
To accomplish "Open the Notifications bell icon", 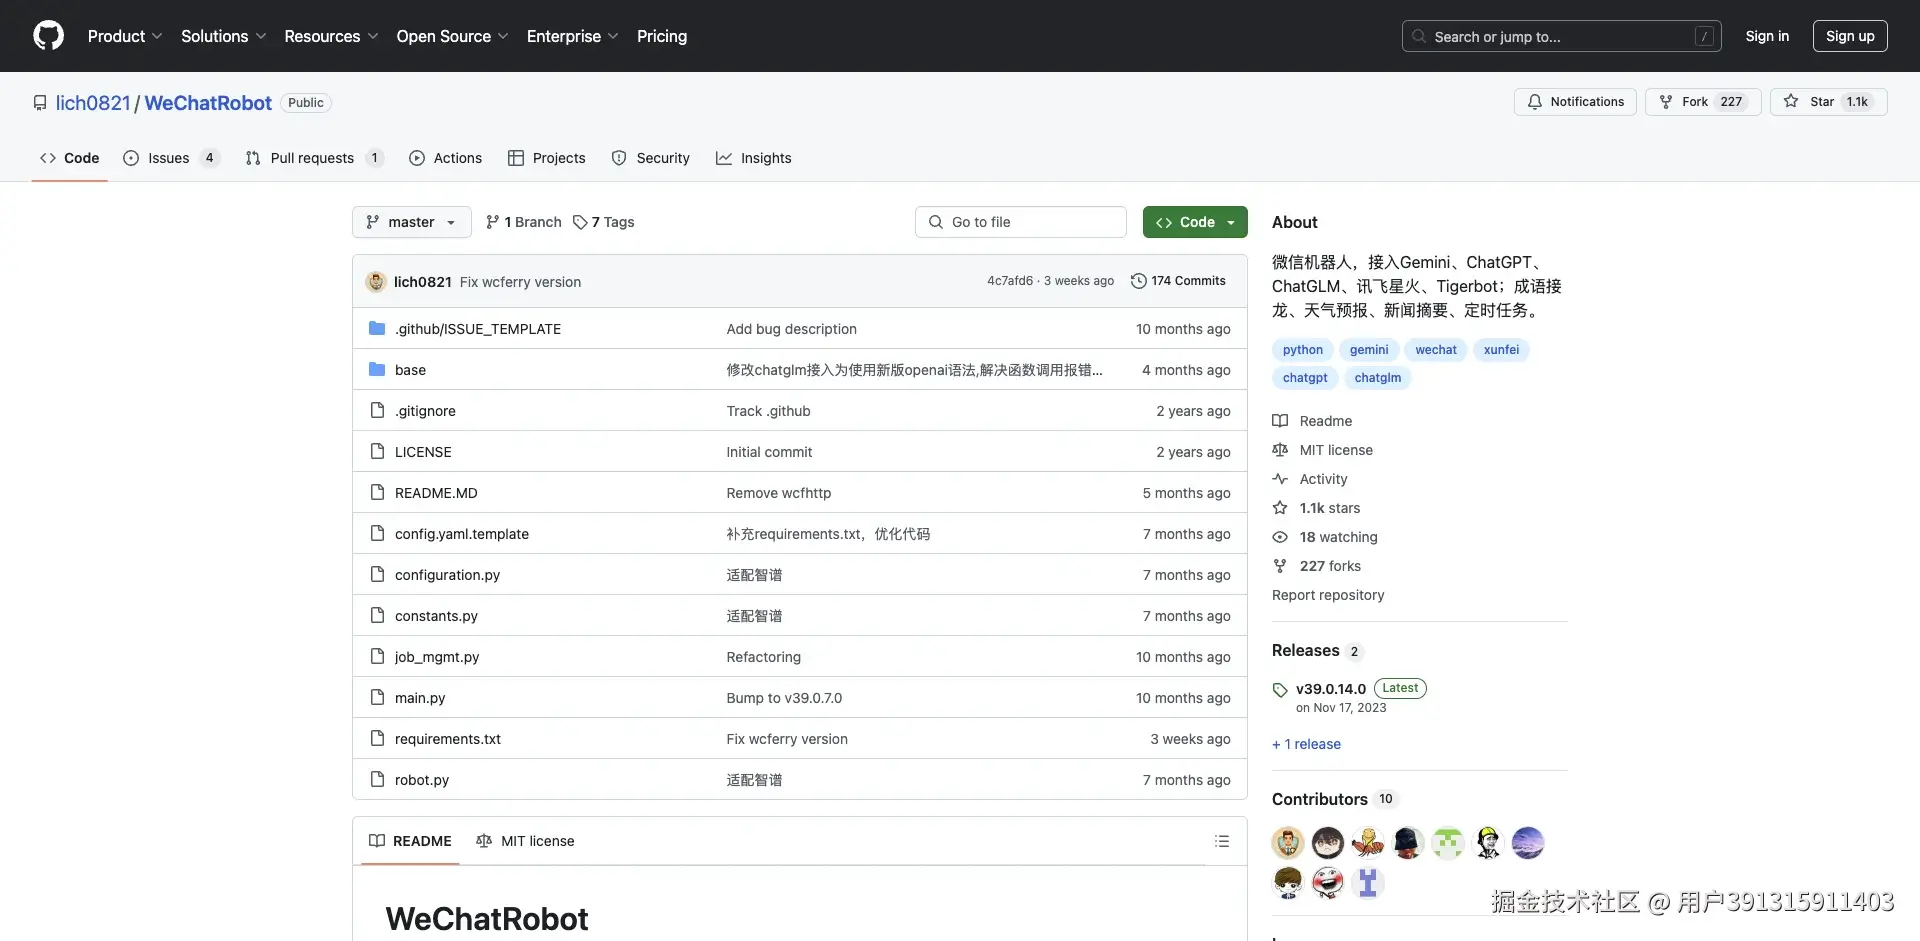I will [1536, 101].
